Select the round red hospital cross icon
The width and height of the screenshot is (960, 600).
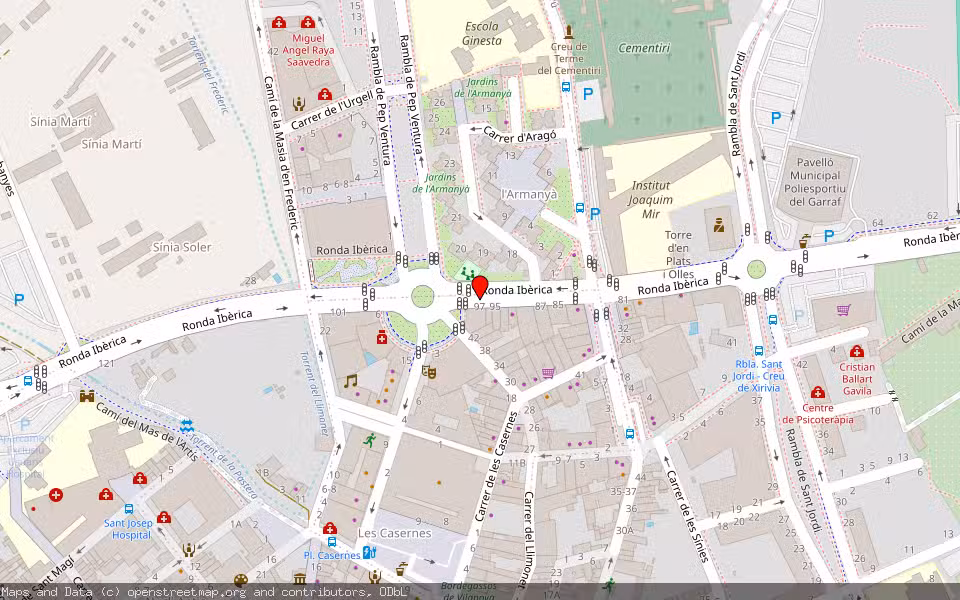pyautogui.click(x=56, y=495)
